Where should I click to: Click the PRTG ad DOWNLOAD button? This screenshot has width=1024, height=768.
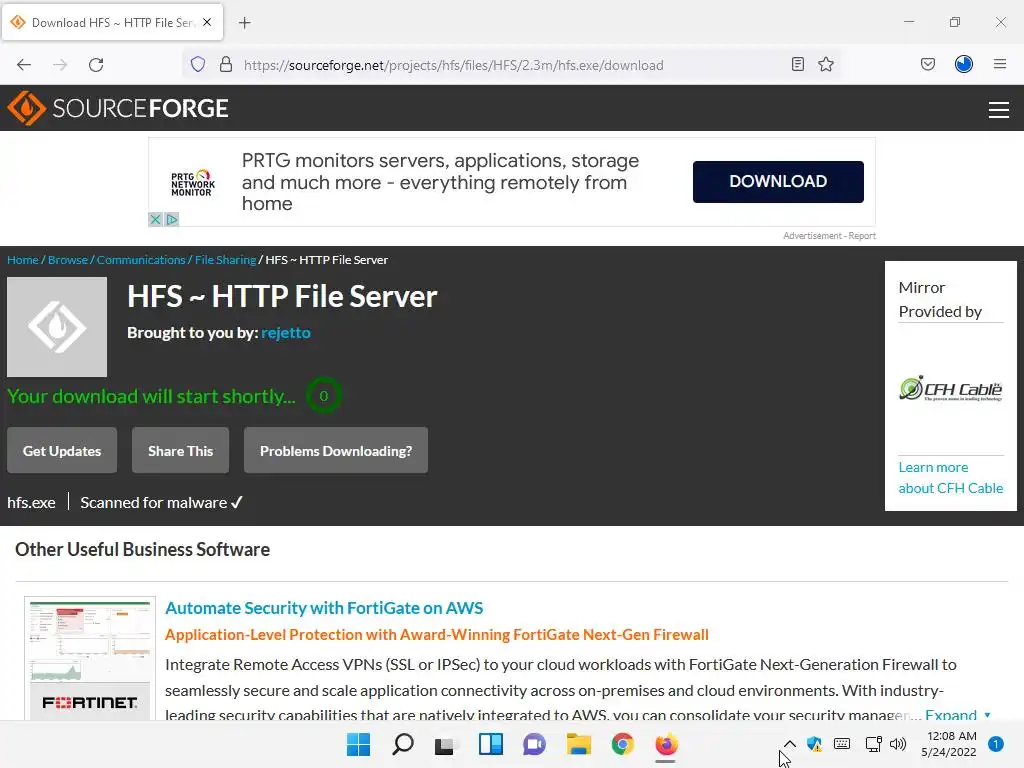click(778, 182)
